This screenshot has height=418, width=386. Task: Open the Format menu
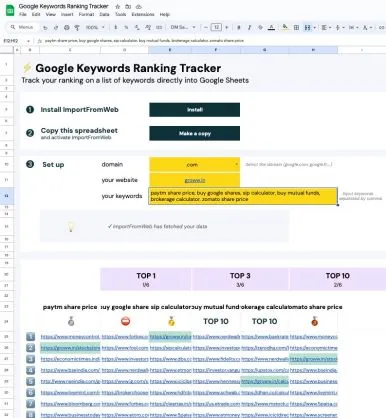tap(86, 14)
